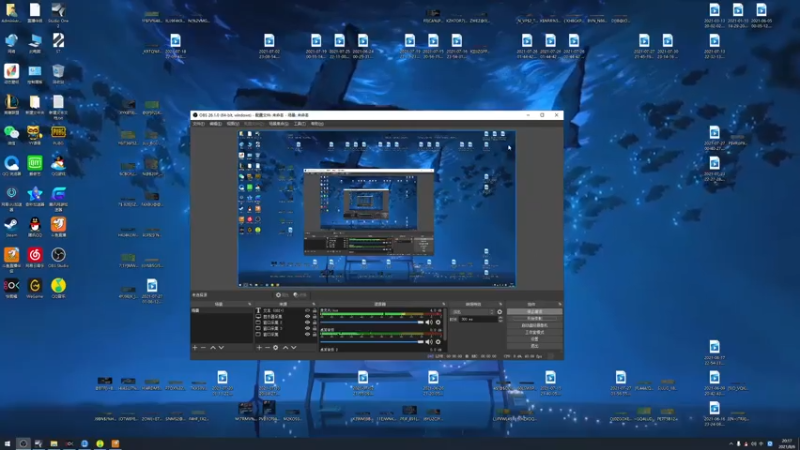Viewport: 800px width, 450px height.
Task: Click the transition duration 300 ms field
Action: tap(479, 319)
